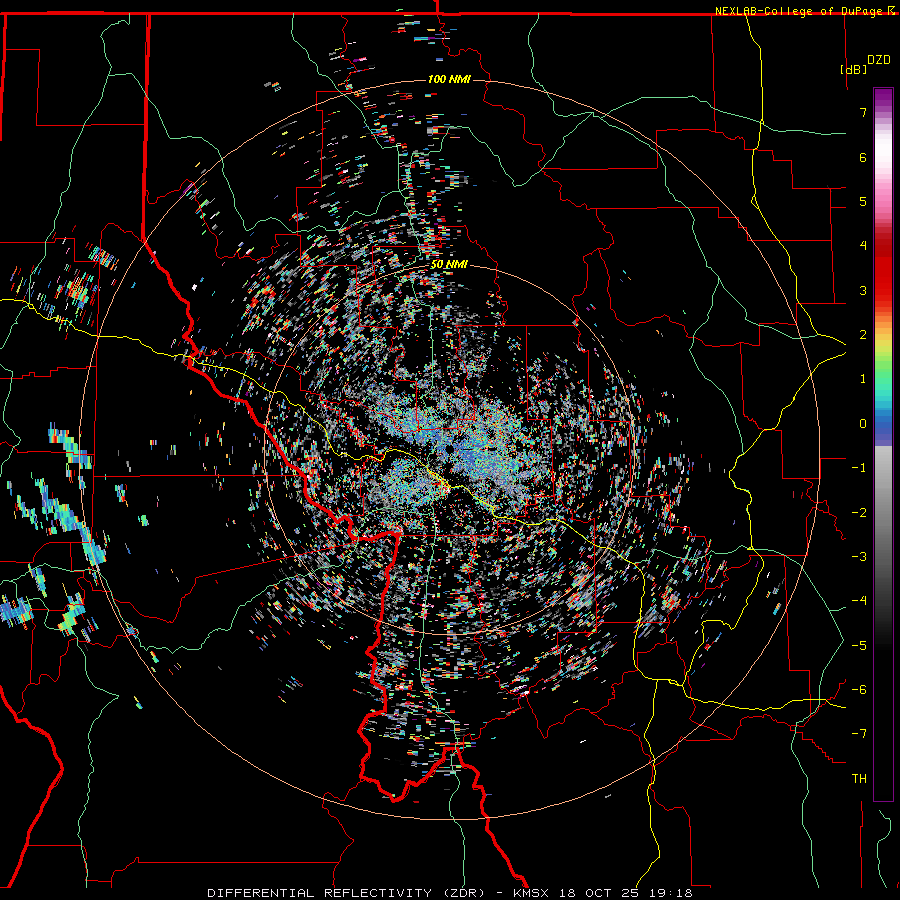Select the 50 NMI range ring label
This screenshot has height=900, width=900.
tap(449, 265)
